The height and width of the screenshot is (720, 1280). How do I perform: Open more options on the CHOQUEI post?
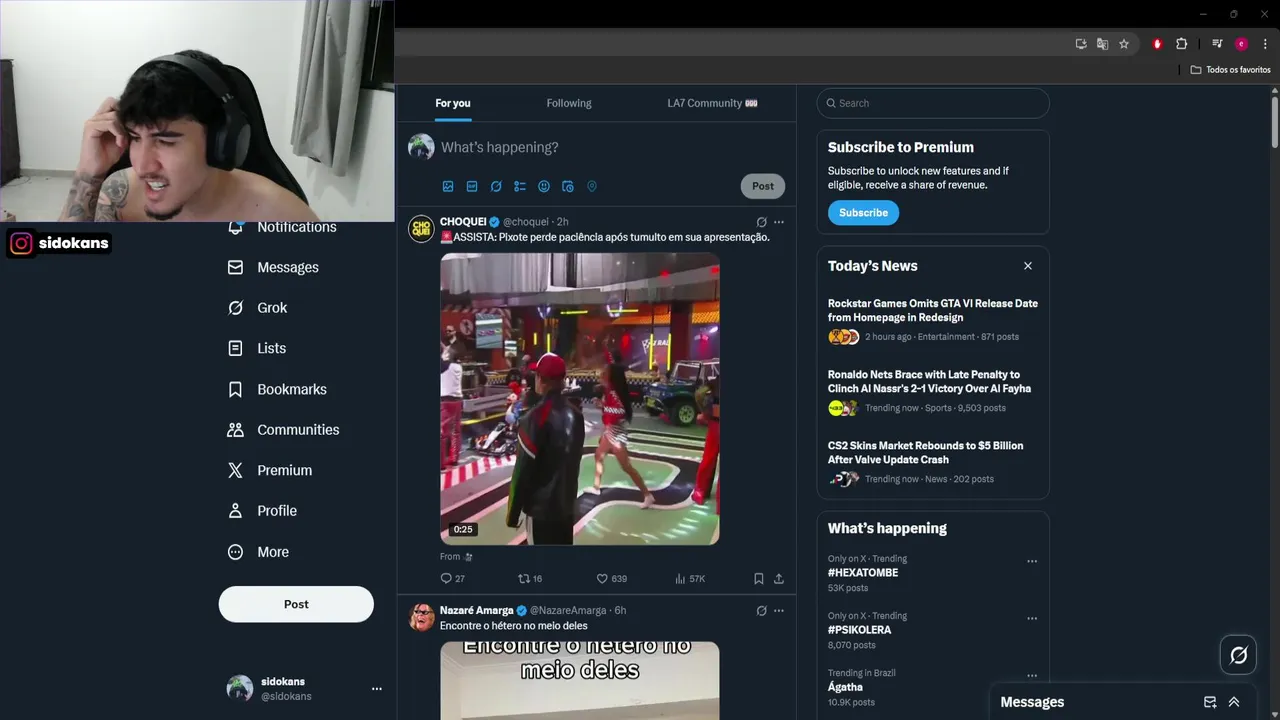(779, 222)
